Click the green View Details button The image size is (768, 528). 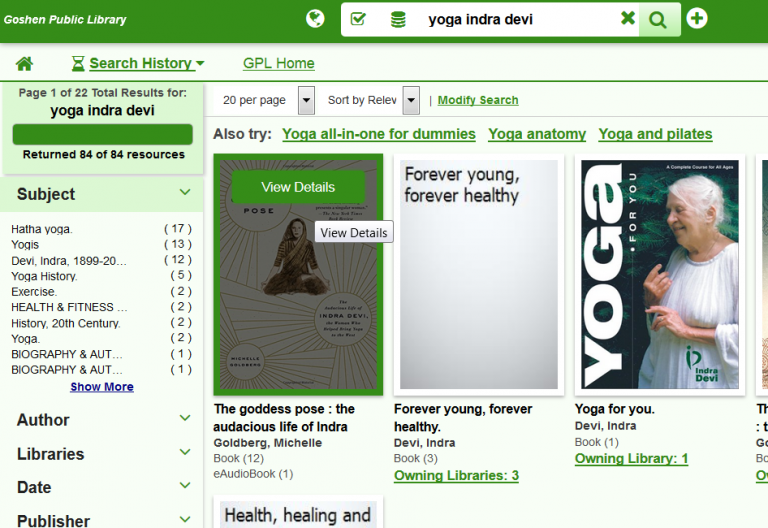click(298, 187)
